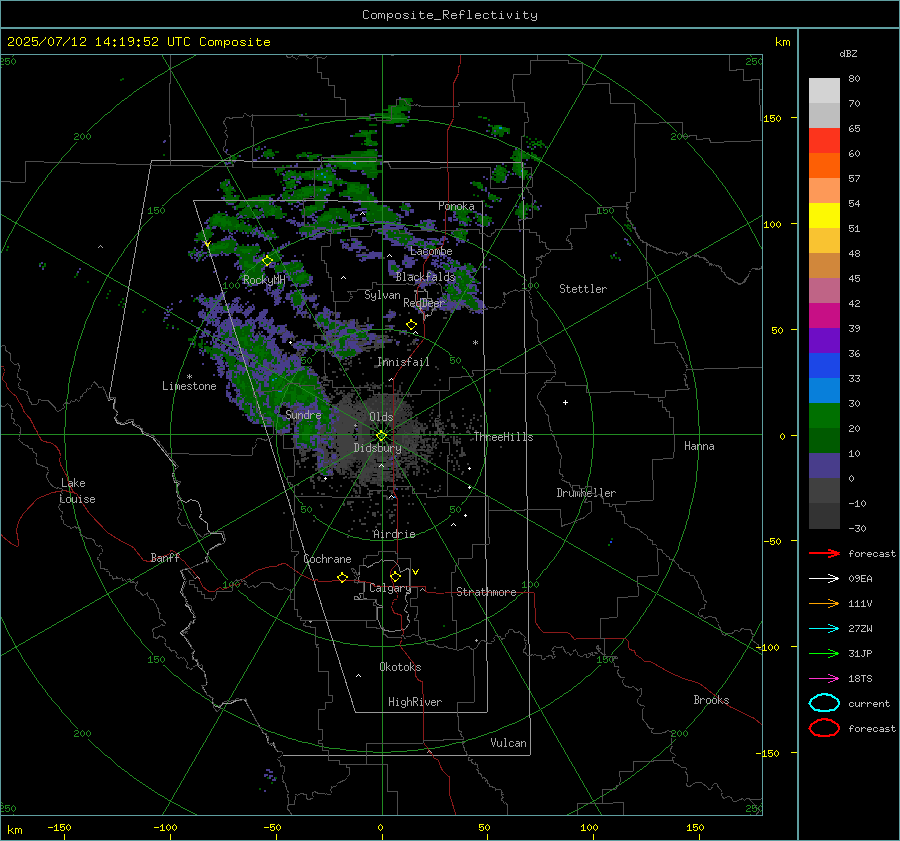Click the yellow diamond marker beside RockyMH
Image resolution: width=900 pixels, height=841 pixels.
pyautogui.click(x=267, y=261)
